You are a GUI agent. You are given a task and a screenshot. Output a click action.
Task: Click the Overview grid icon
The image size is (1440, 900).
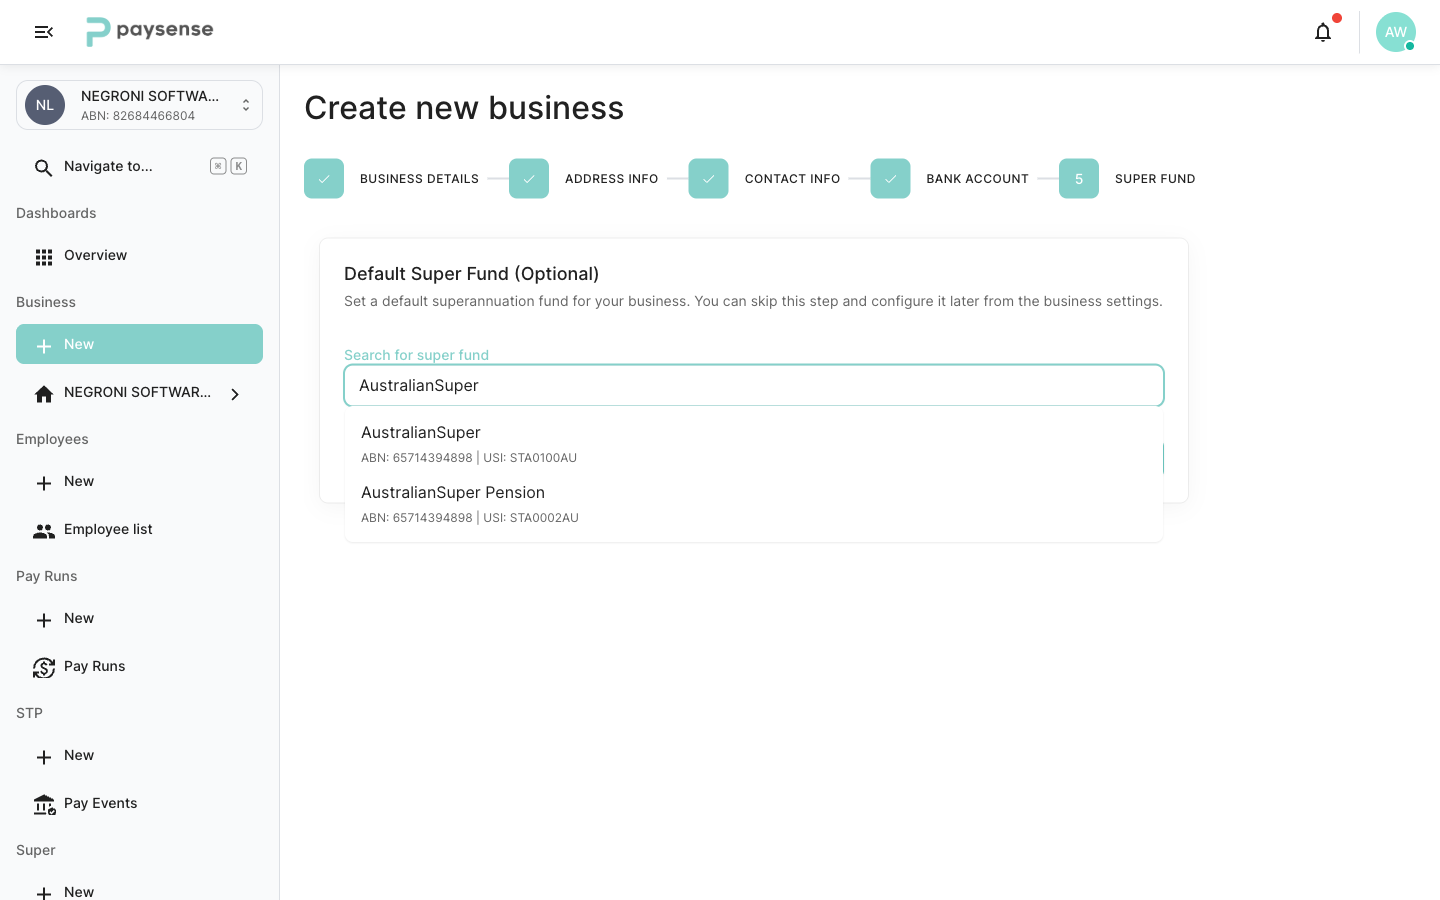(x=44, y=257)
